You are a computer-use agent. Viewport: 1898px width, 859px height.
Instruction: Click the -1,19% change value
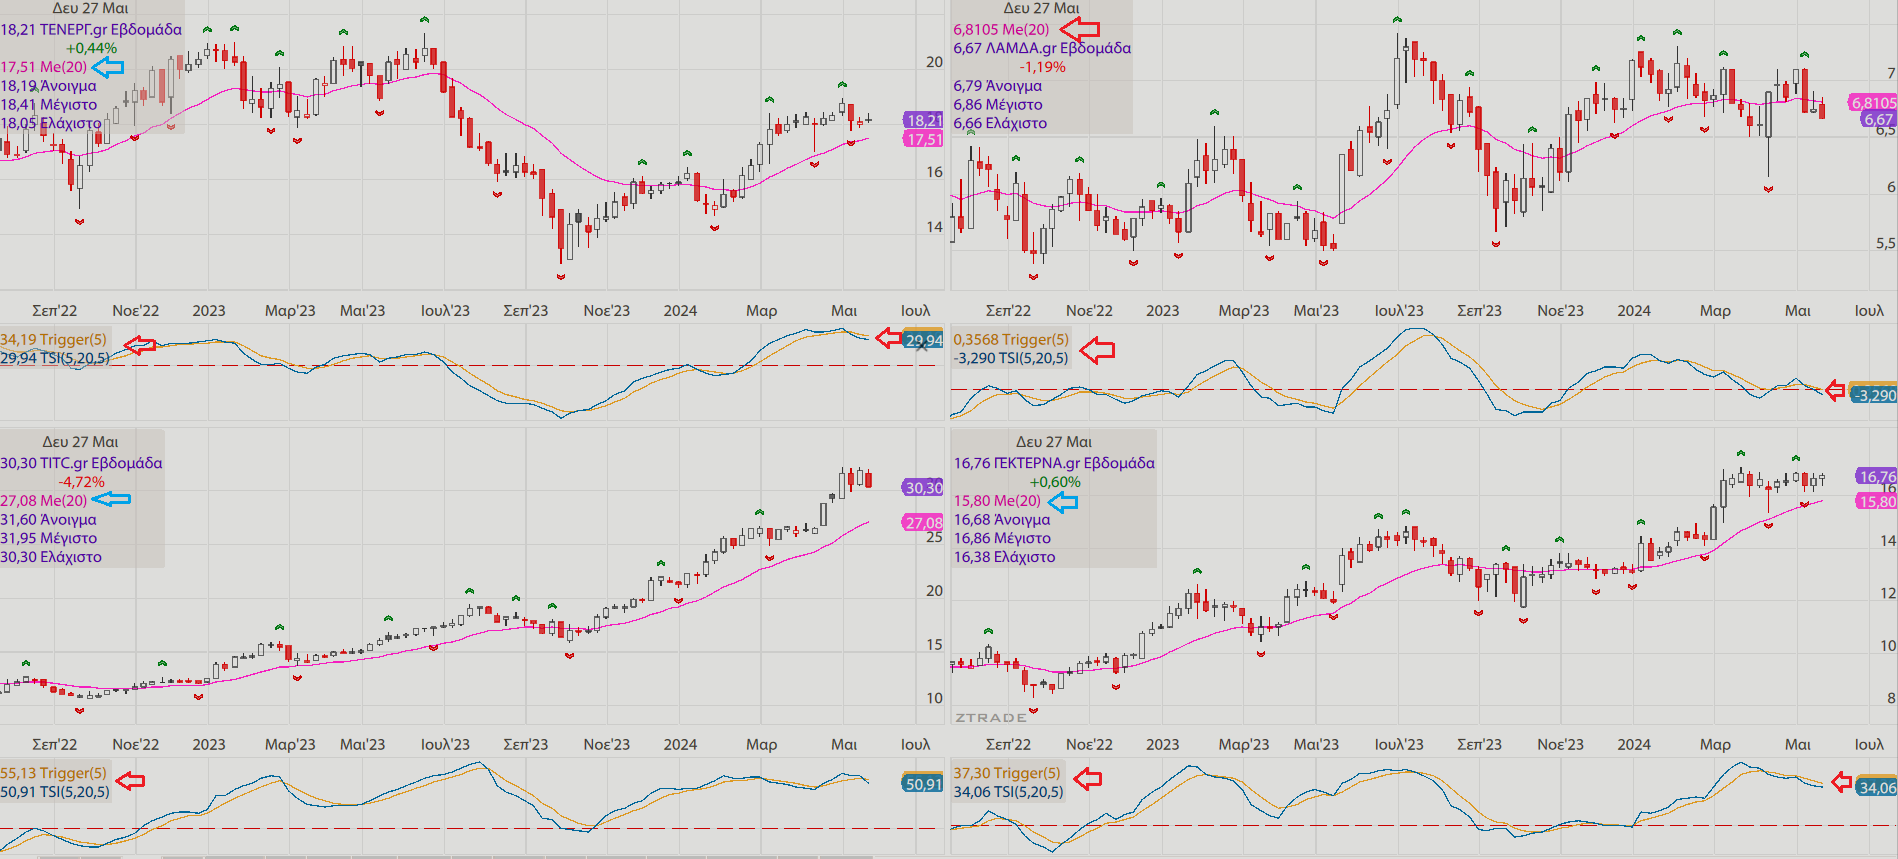pos(1043,67)
